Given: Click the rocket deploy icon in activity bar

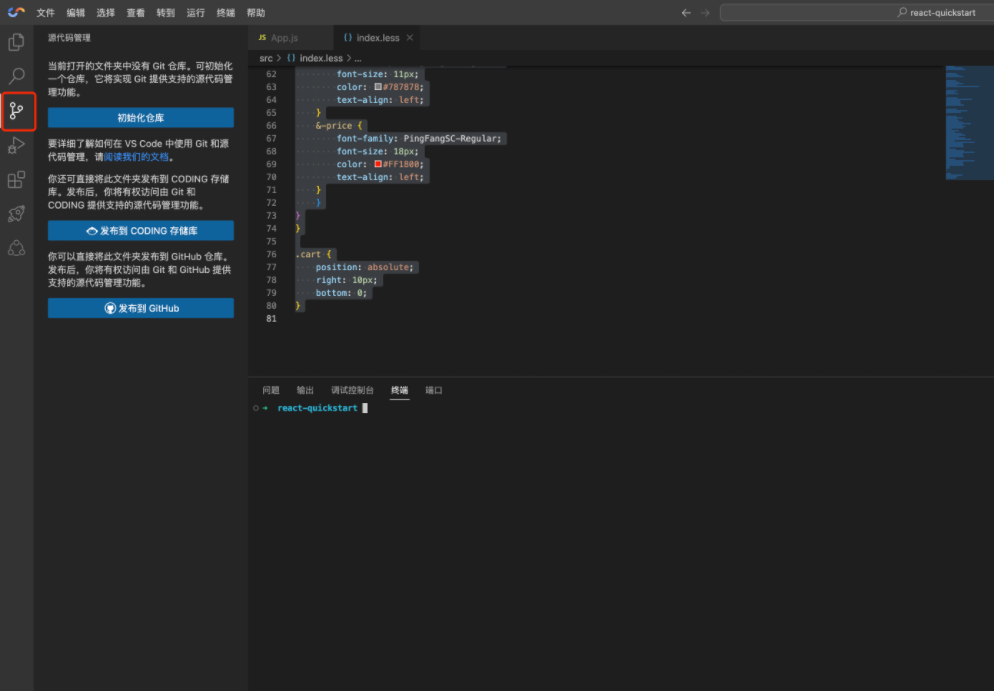Looking at the screenshot, I should [x=16, y=214].
